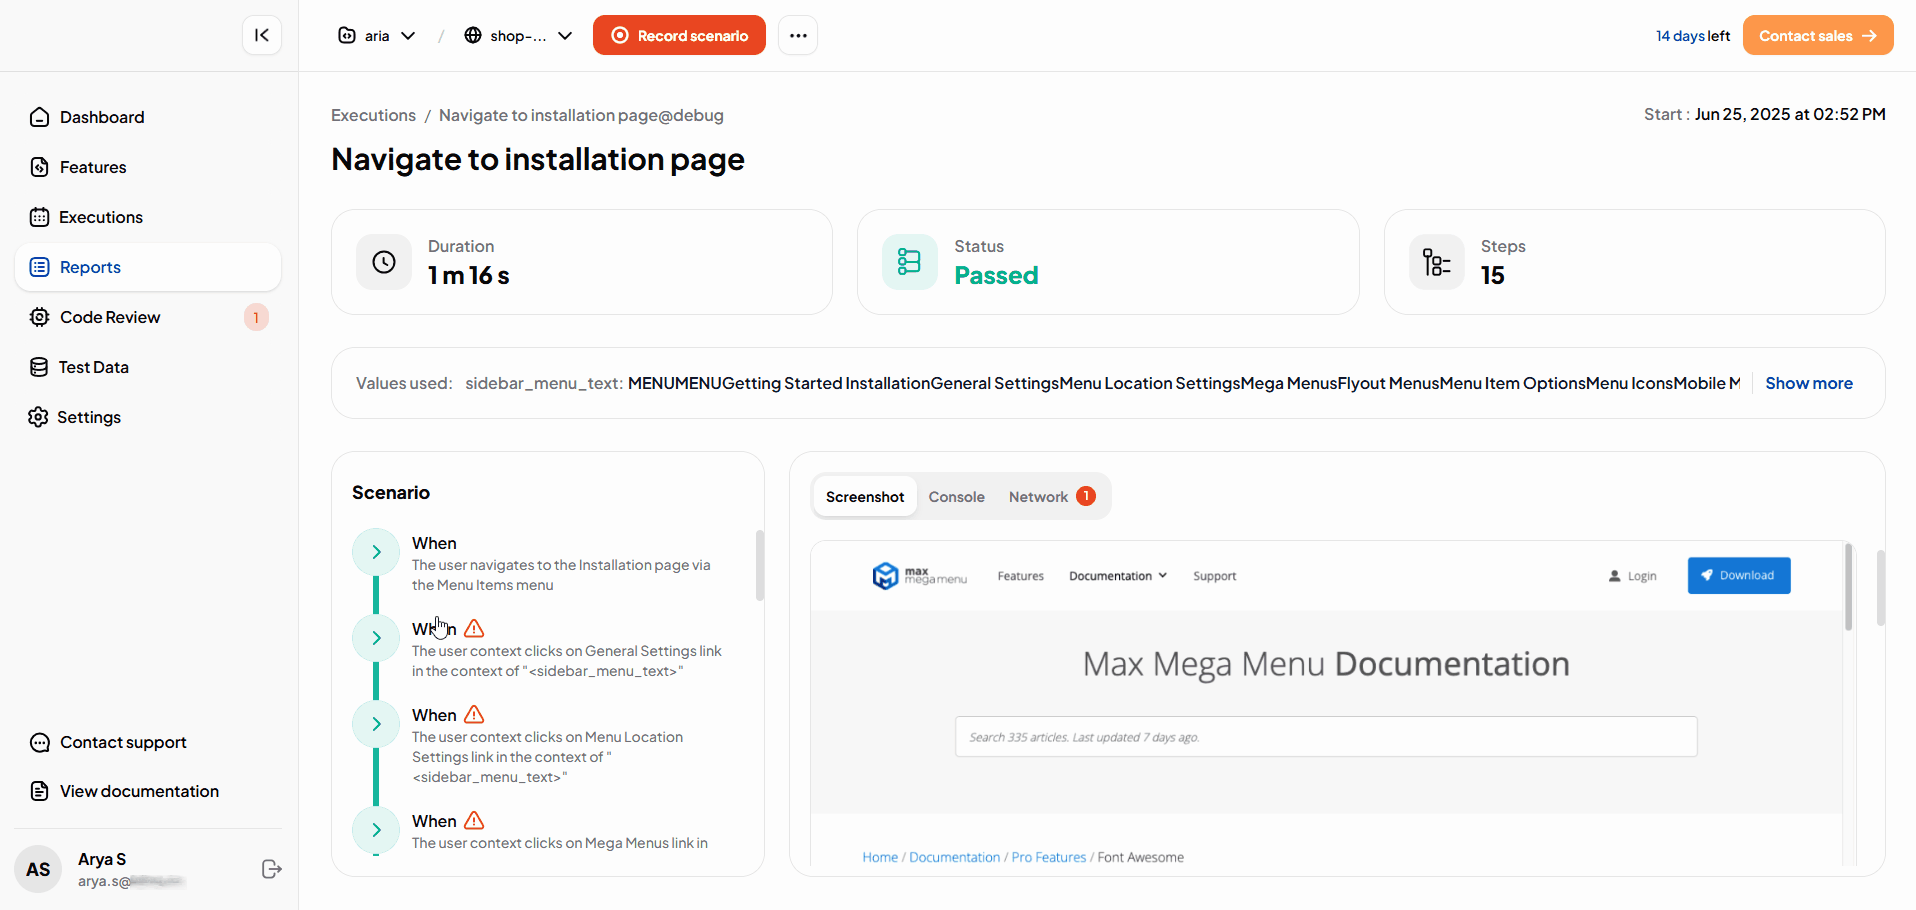This screenshot has width=1916, height=910.
Task: Click the Executions breadcrumb link
Action: 373,115
